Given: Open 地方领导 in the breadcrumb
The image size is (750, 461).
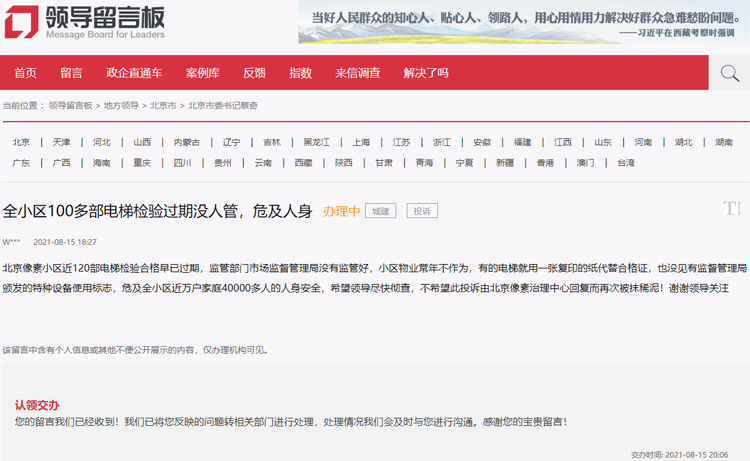Looking at the screenshot, I should pyautogui.click(x=121, y=105).
